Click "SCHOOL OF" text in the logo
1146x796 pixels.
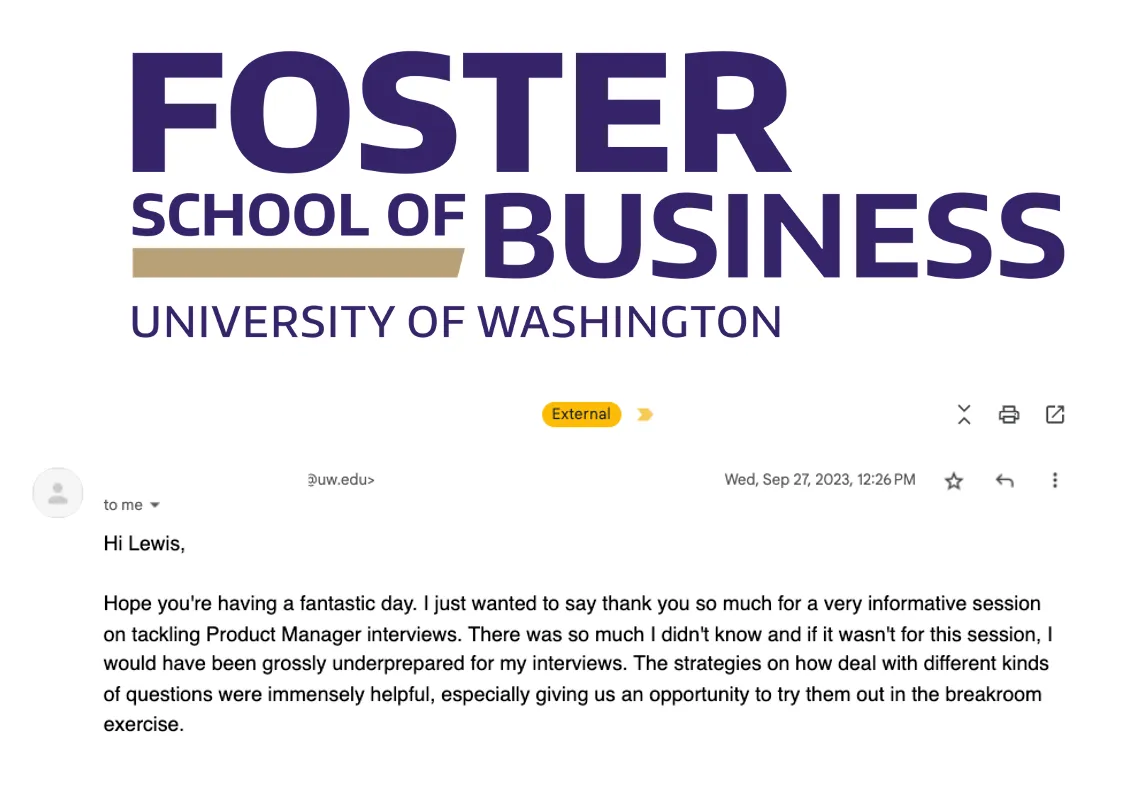pyautogui.click(x=299, y=216)
